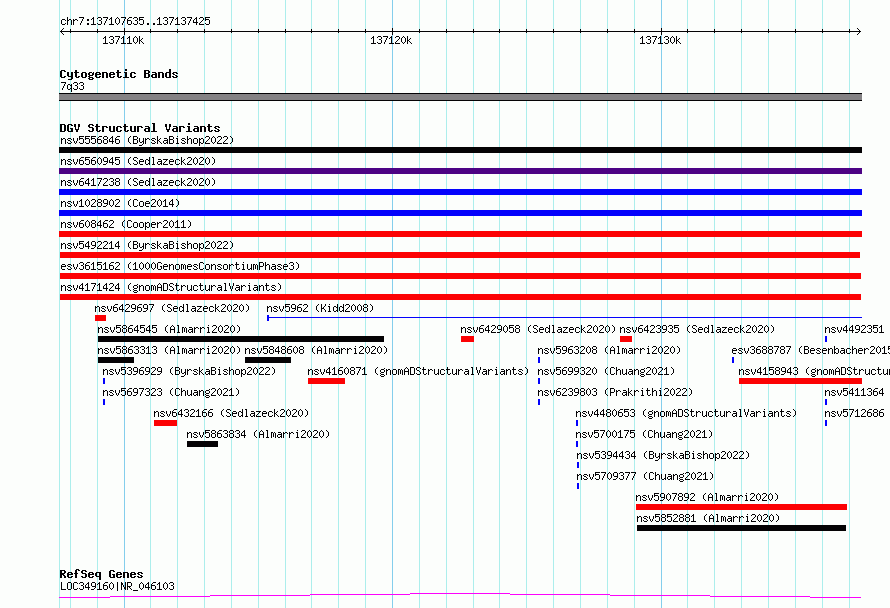Image resolution: width=890 pixels, height=608 pixels.
Task: Click the Cytogenetic Bands track title
Action: click(x=119, y=74)
